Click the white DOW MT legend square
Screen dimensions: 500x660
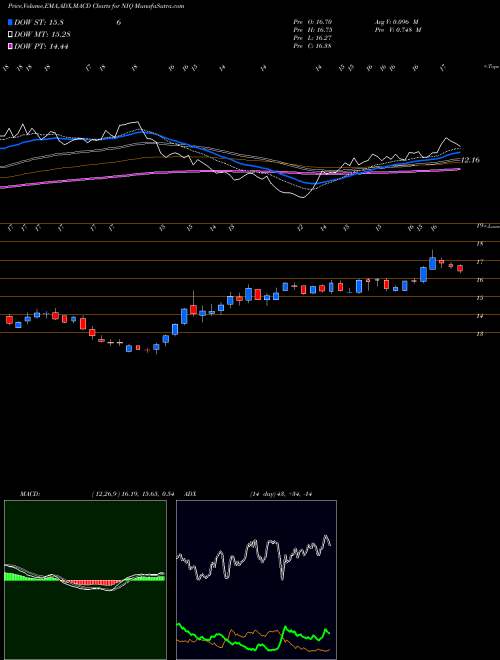(x=11, y=35)
